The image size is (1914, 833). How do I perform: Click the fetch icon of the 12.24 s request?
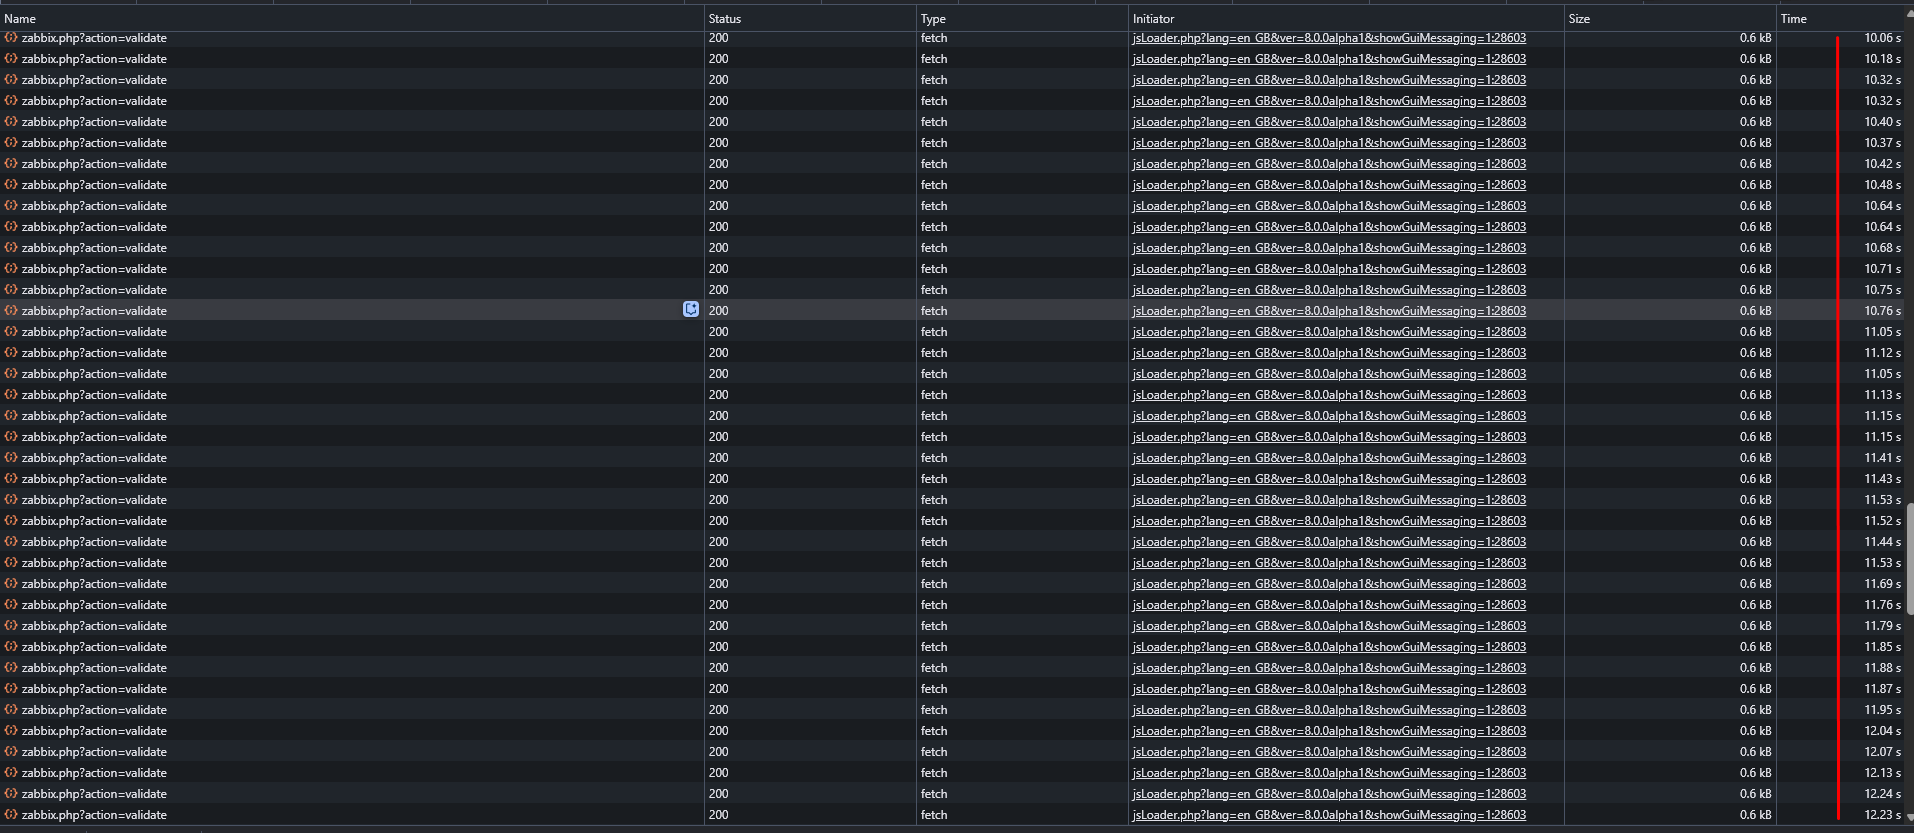[11, 794]
